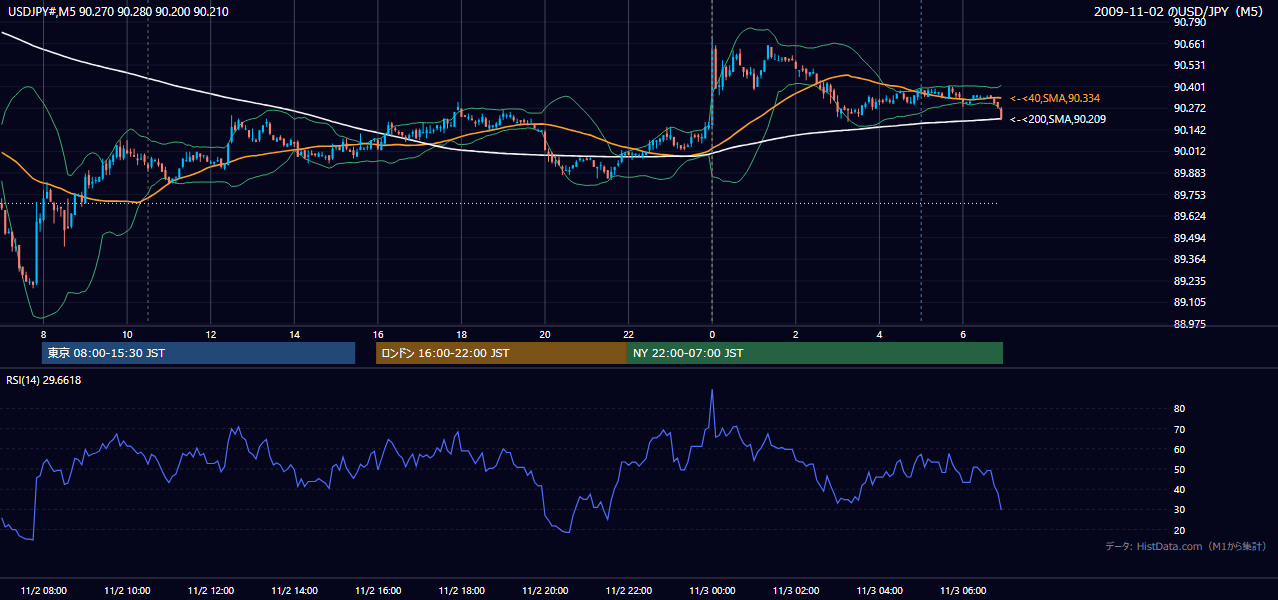Click hour tick 22 under price chart
This screenshot has height=600, width=1278.
[x=628, y=333]
